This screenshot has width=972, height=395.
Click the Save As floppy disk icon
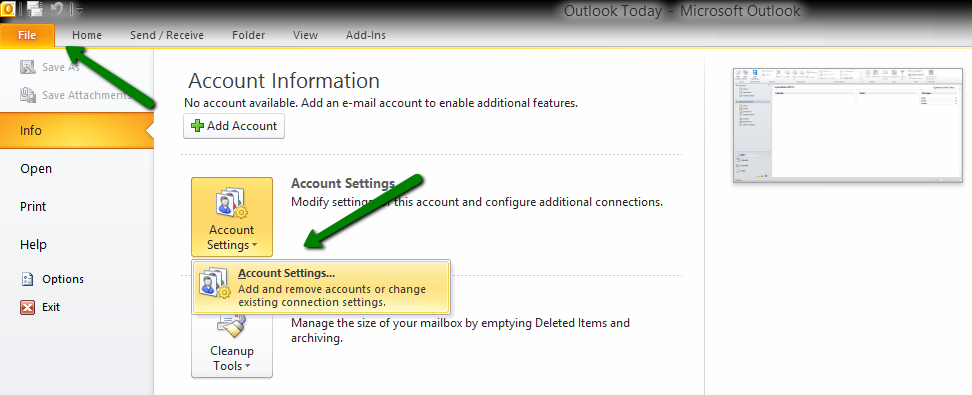(x=28, y=67)
